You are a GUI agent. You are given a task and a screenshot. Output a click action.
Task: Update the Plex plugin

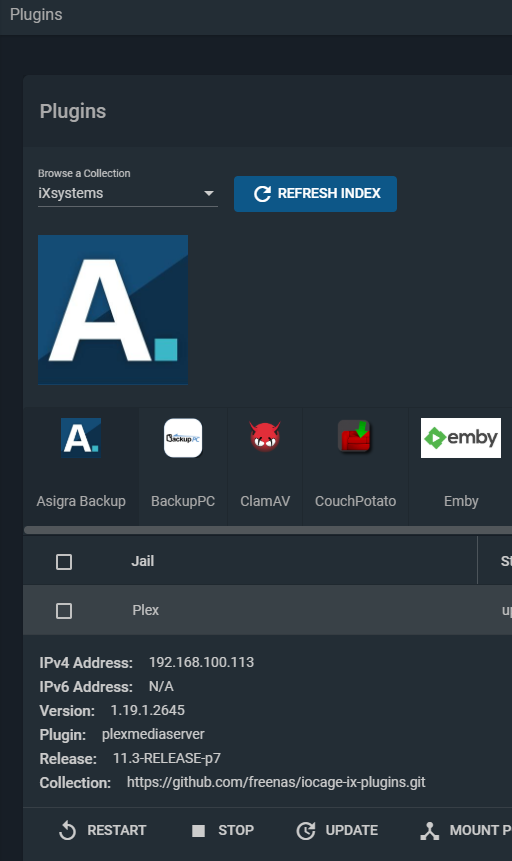tap(337, 830)
